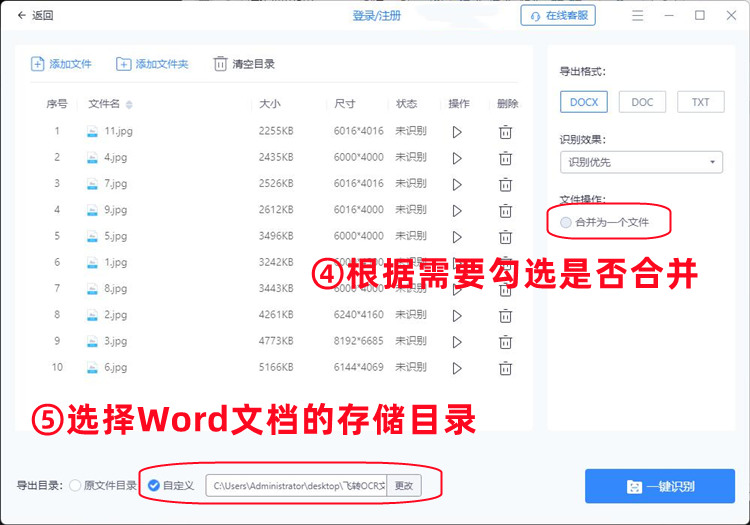This screenshot has width=750, height=525.
Task: Click the 一键识别 button
Action: click(660, 486)
